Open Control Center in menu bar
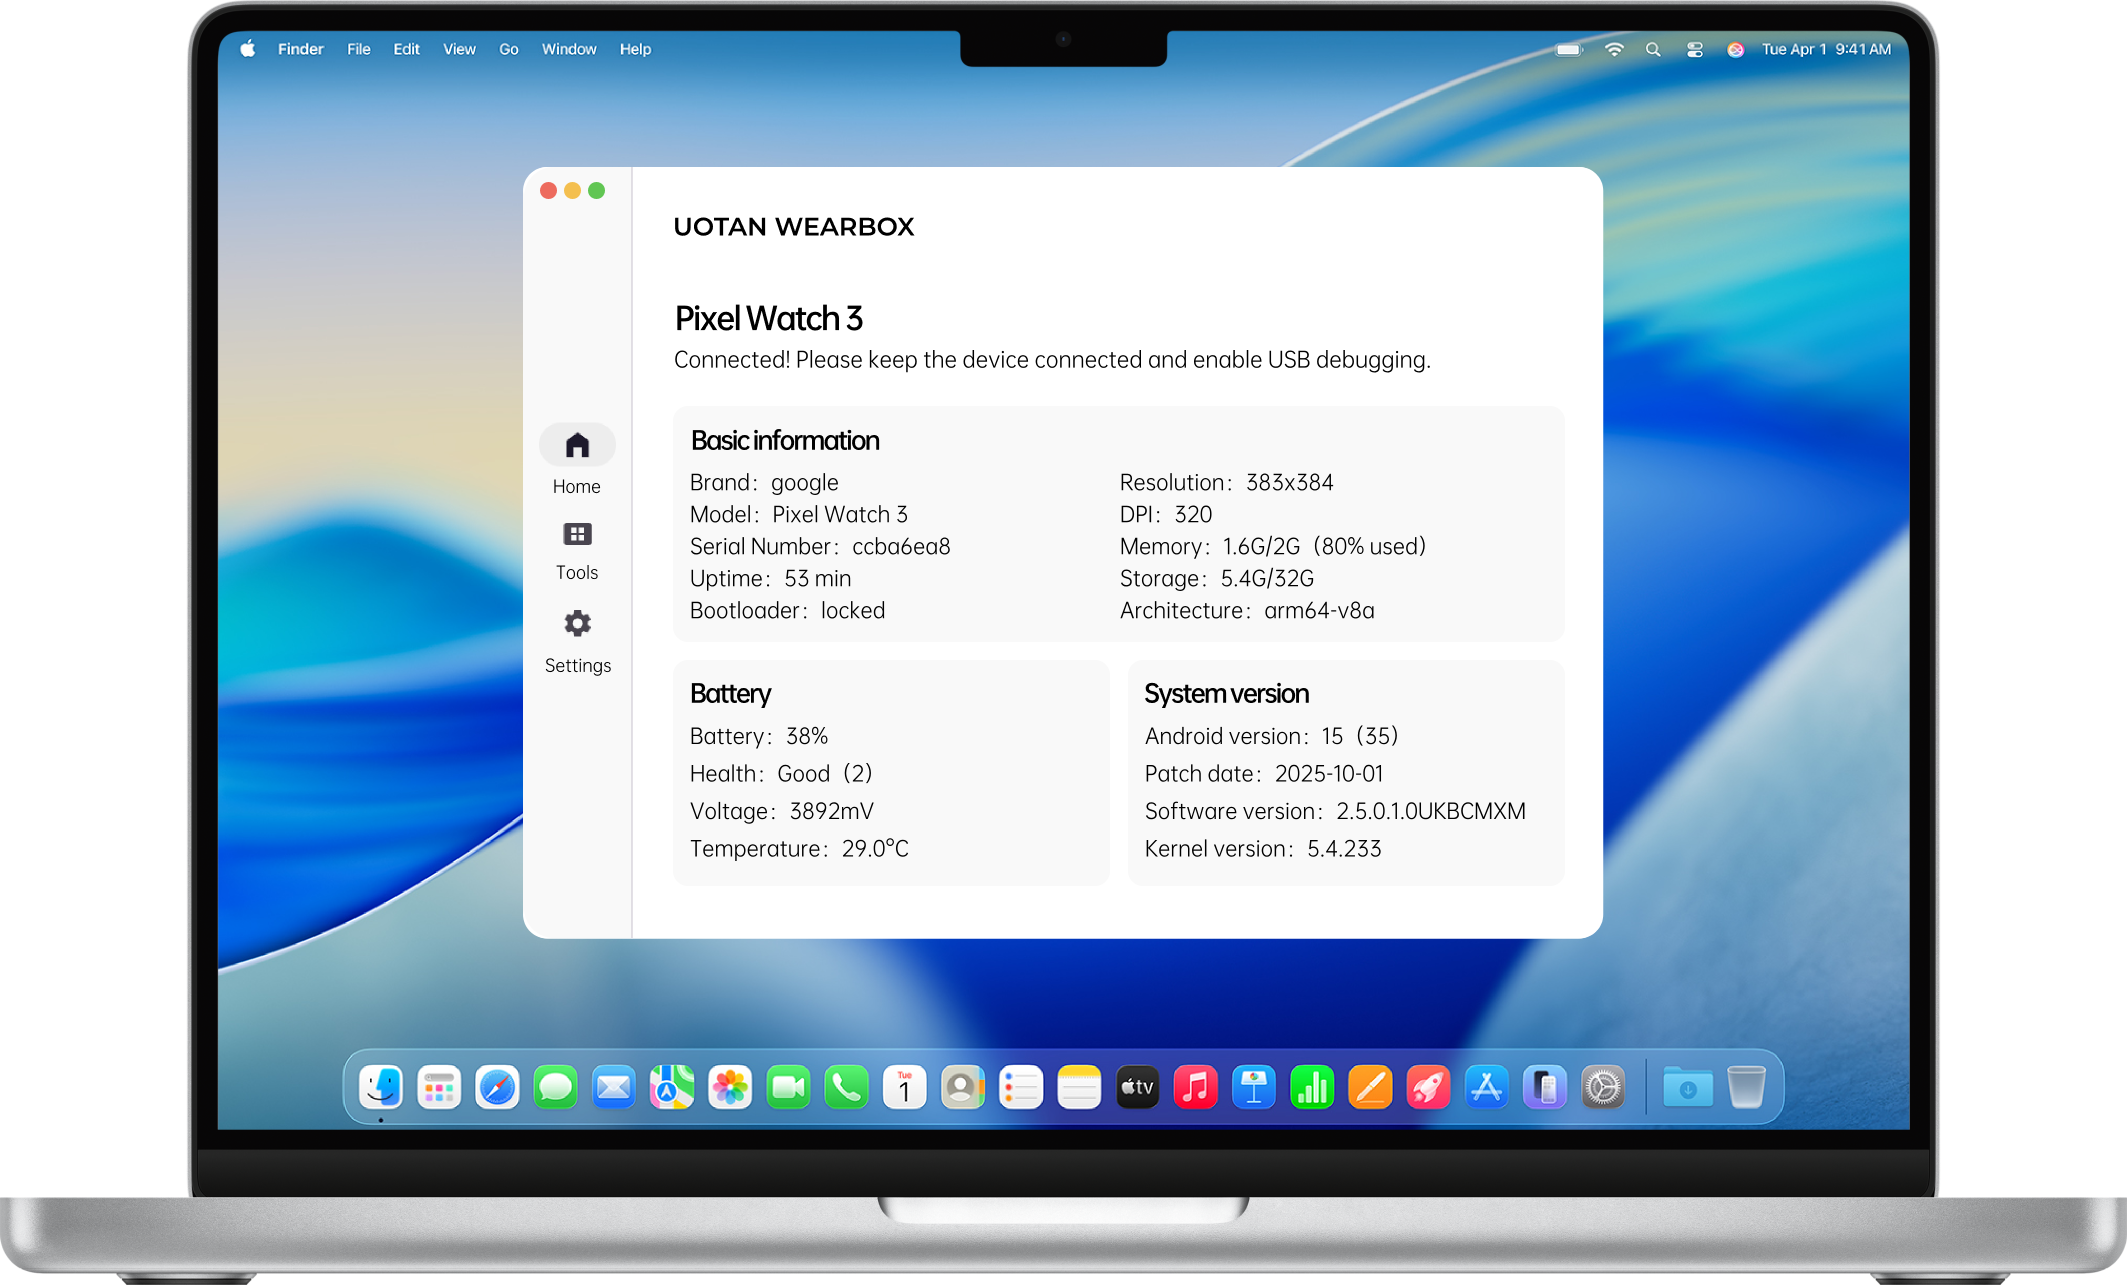 click(1694, 49)
